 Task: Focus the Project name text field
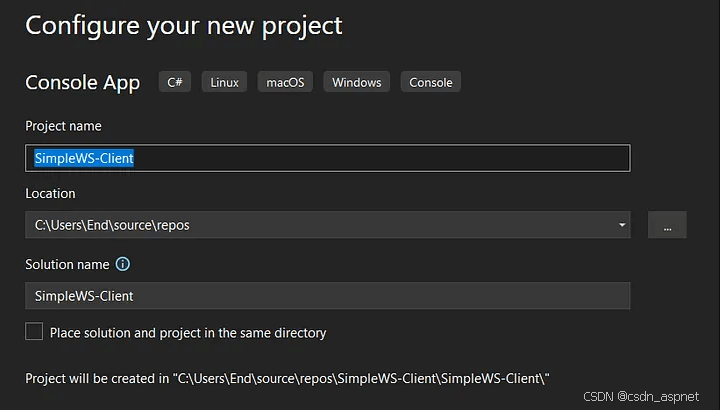[327, 158]
